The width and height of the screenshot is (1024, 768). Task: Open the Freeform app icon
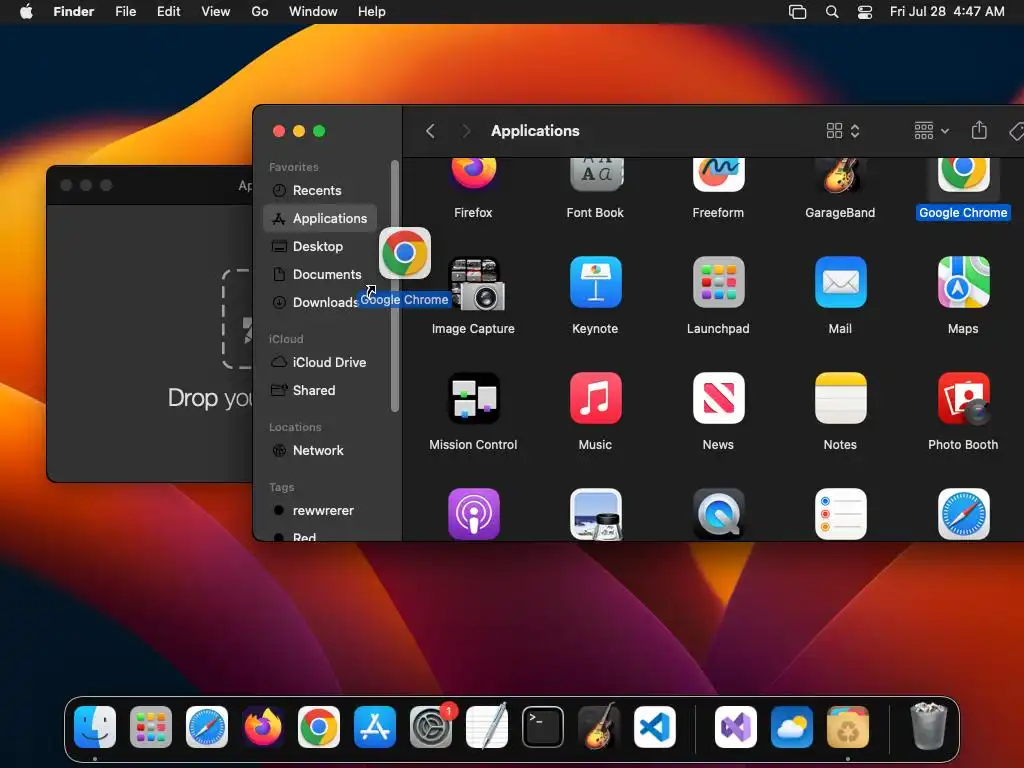718,174
